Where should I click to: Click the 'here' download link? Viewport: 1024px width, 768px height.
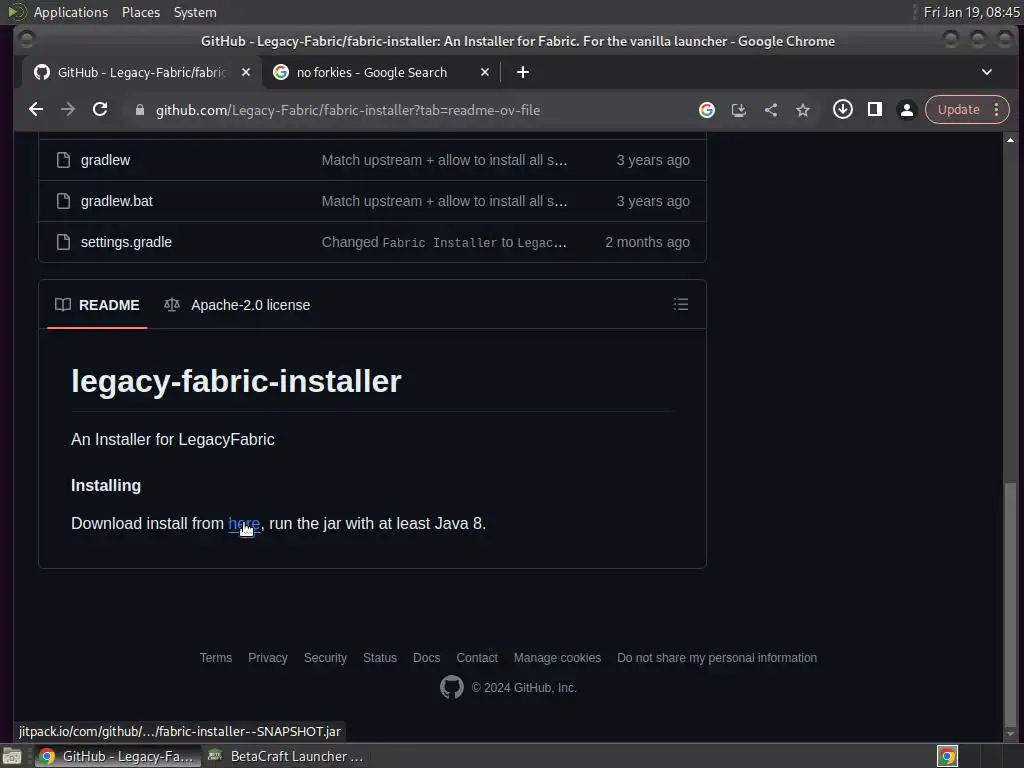(x=244, y=524)
